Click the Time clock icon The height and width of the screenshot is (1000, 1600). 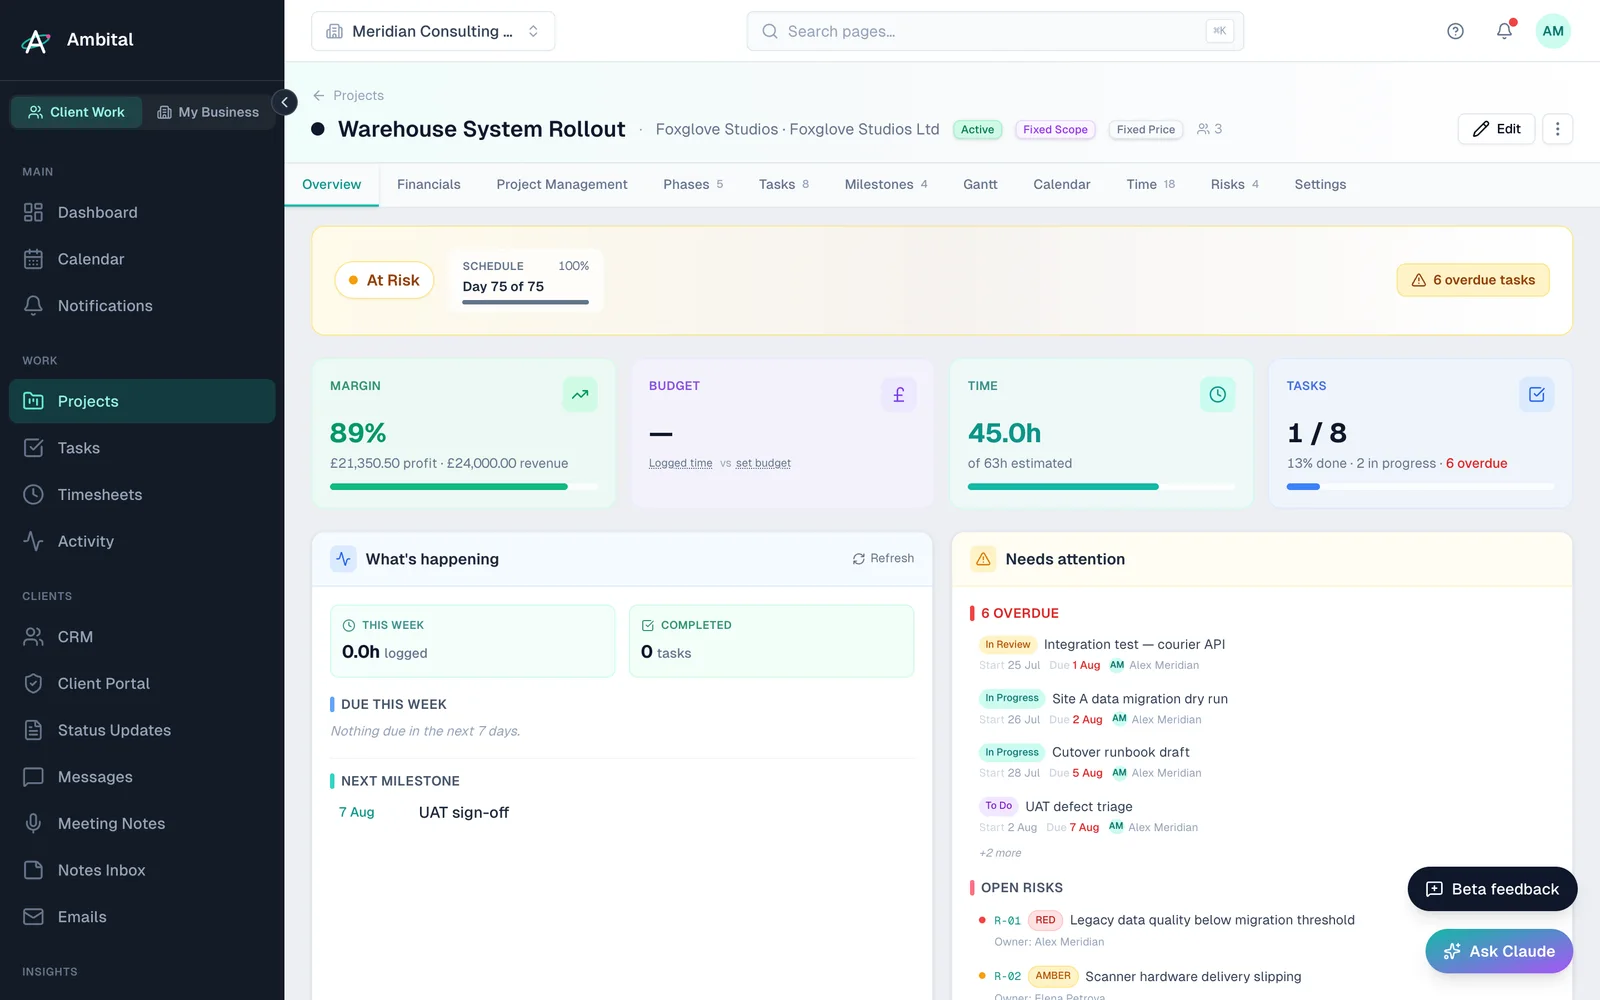point(1217,395)
